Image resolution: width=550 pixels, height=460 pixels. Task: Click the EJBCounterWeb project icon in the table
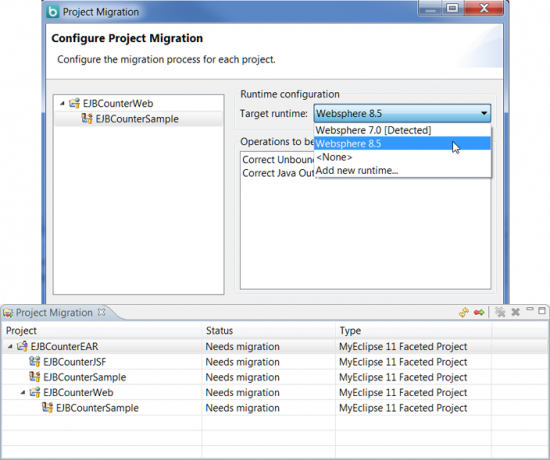34,392
